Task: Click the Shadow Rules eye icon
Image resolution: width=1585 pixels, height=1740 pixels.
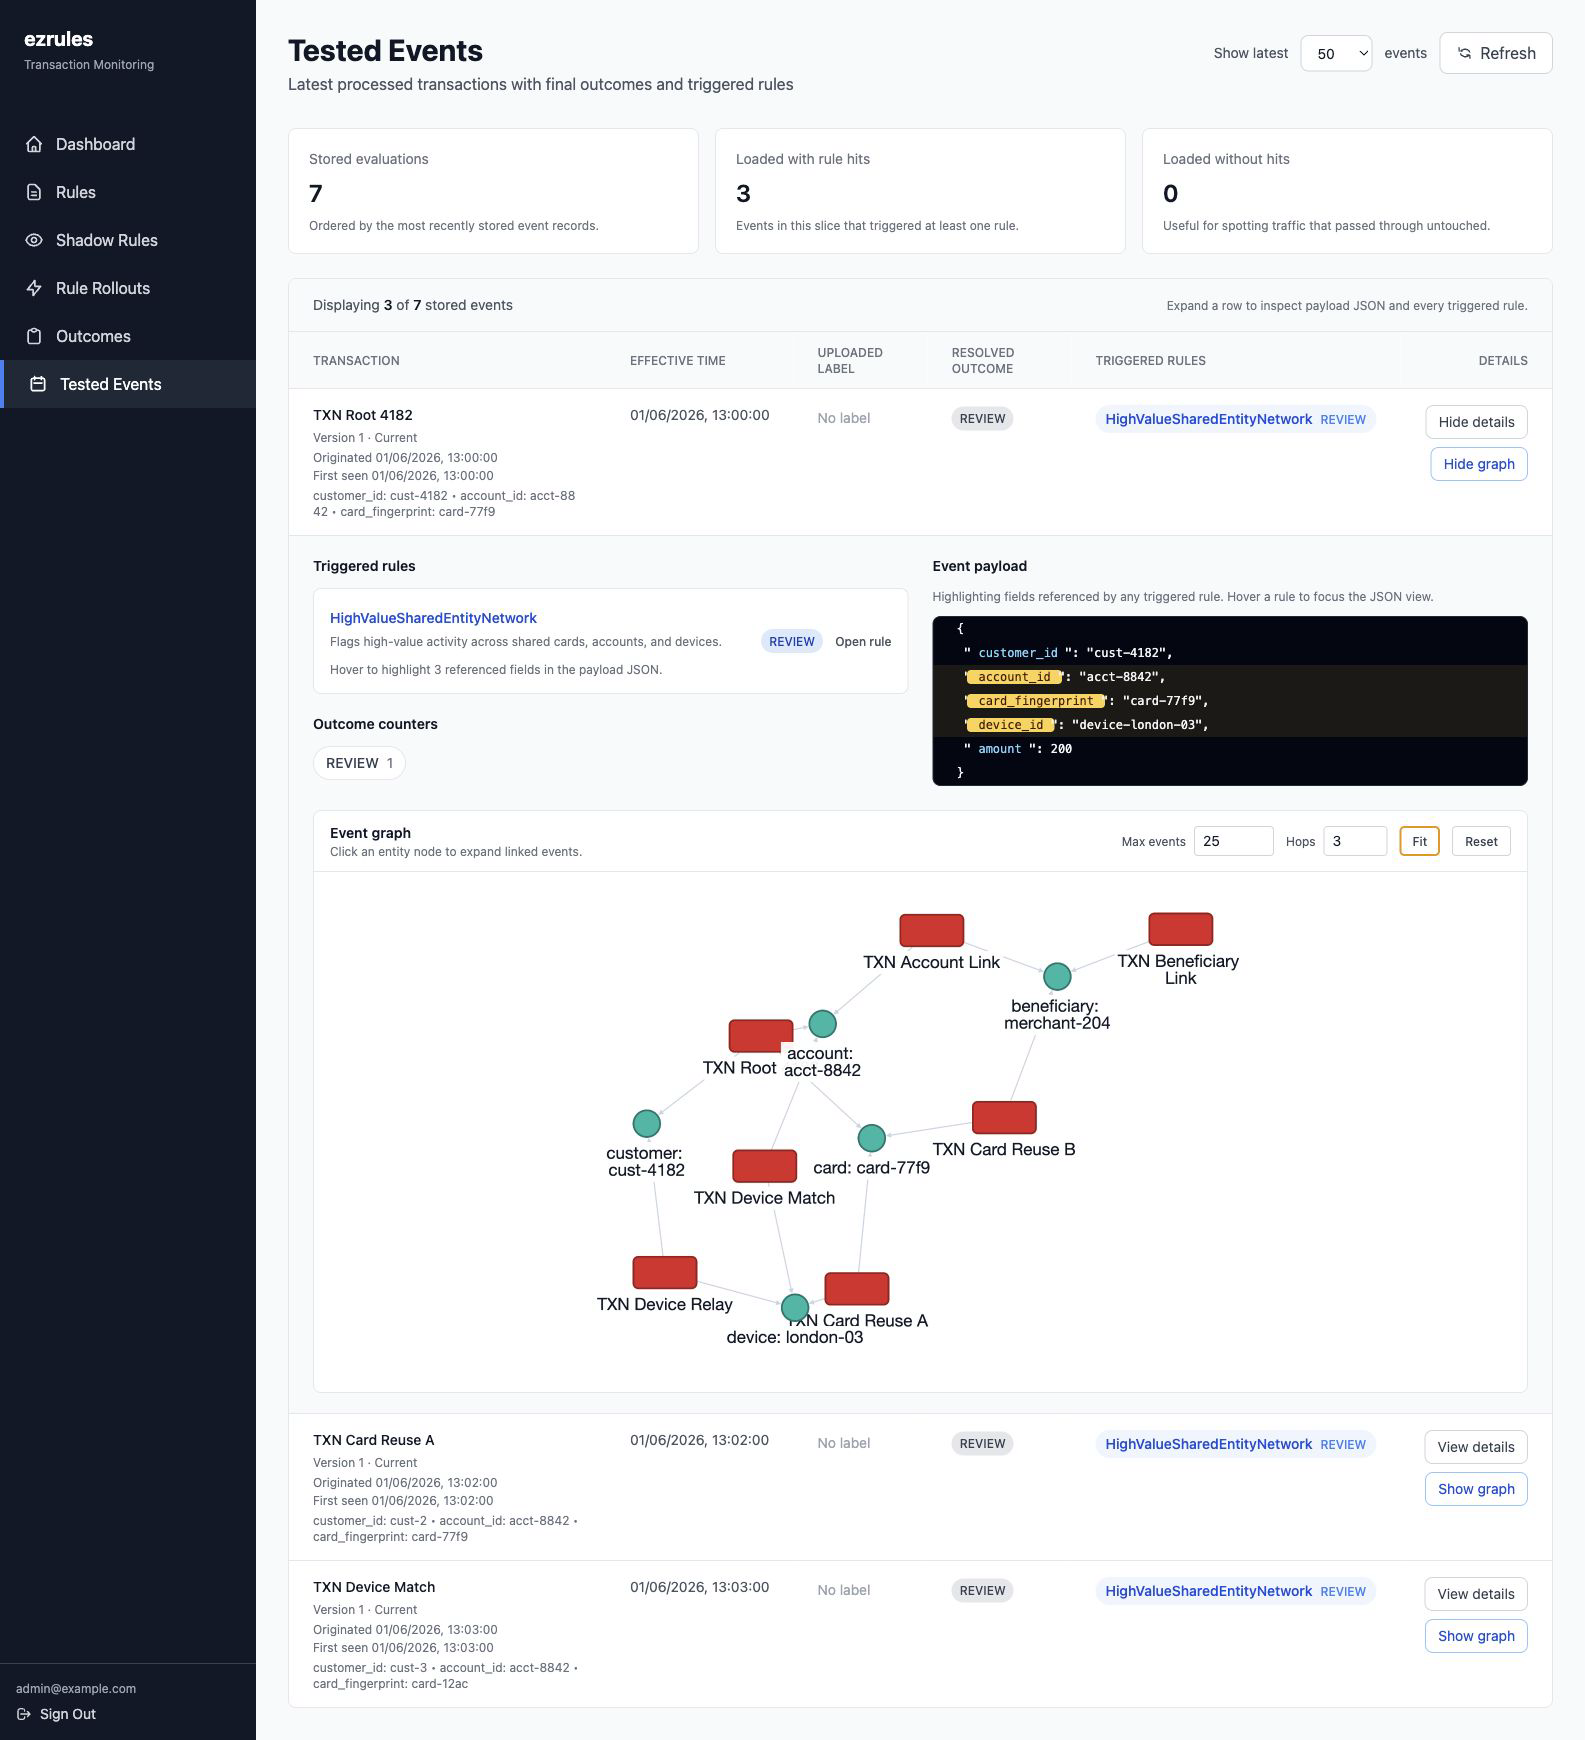Action: [x=34, y=240]
